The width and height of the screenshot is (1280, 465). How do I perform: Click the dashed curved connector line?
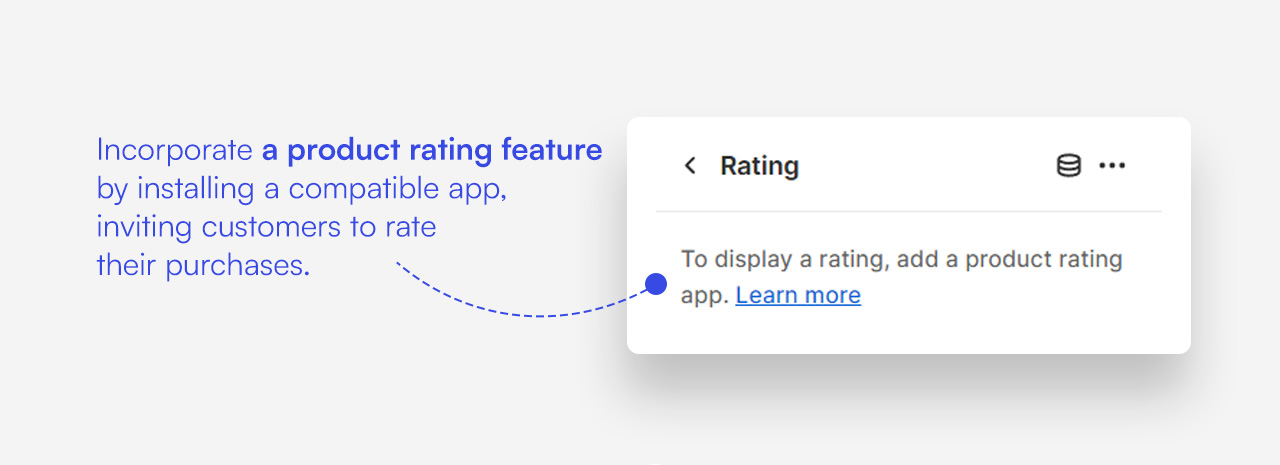coord(520,314)
